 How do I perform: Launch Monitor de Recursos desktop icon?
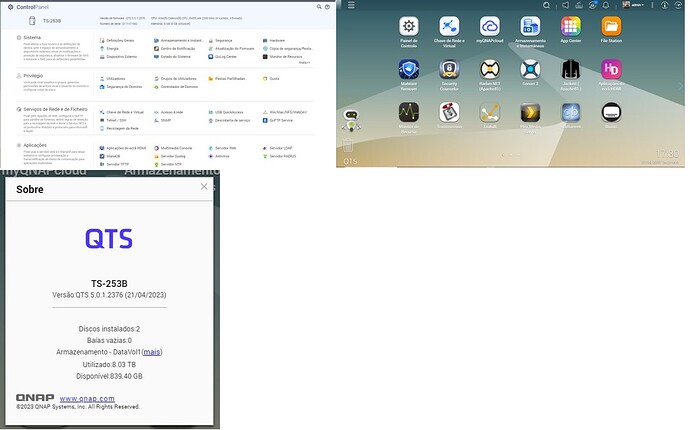[408, 112]
